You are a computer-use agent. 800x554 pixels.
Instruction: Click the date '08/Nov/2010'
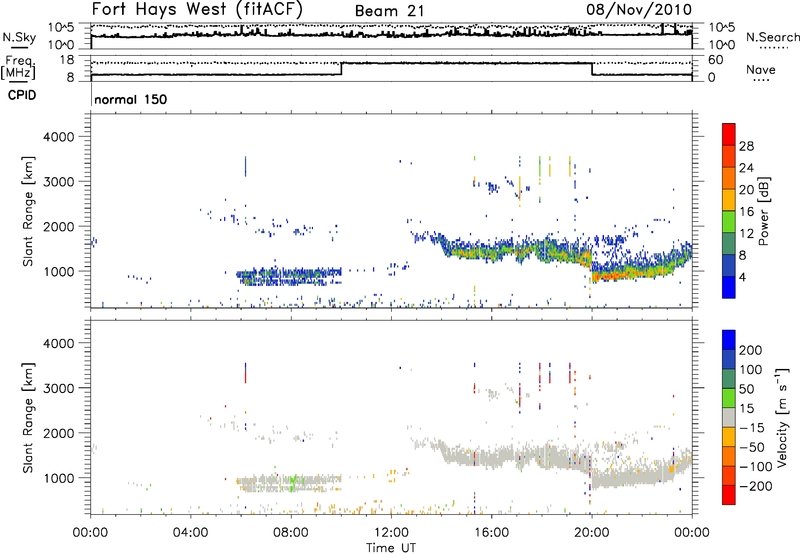639,9
